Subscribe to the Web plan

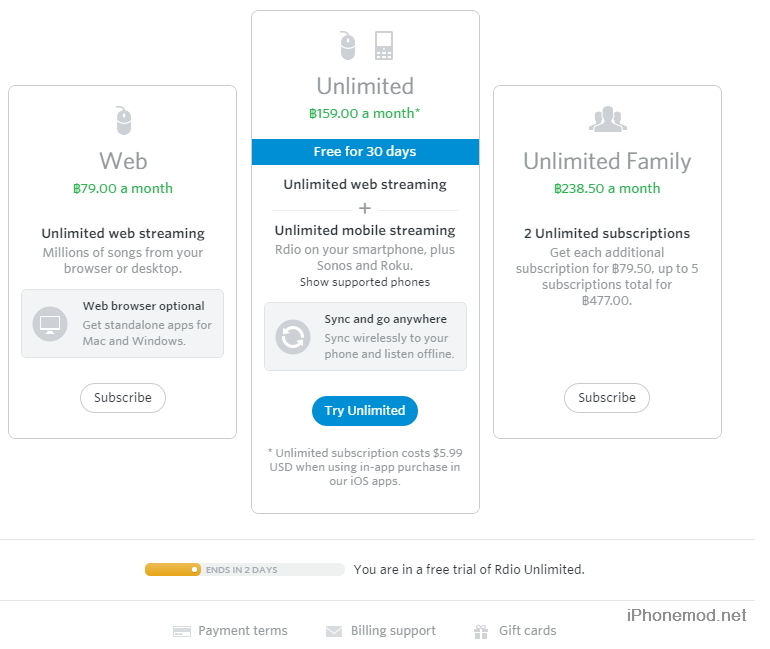pyautogui.click(x=123, y=398)
